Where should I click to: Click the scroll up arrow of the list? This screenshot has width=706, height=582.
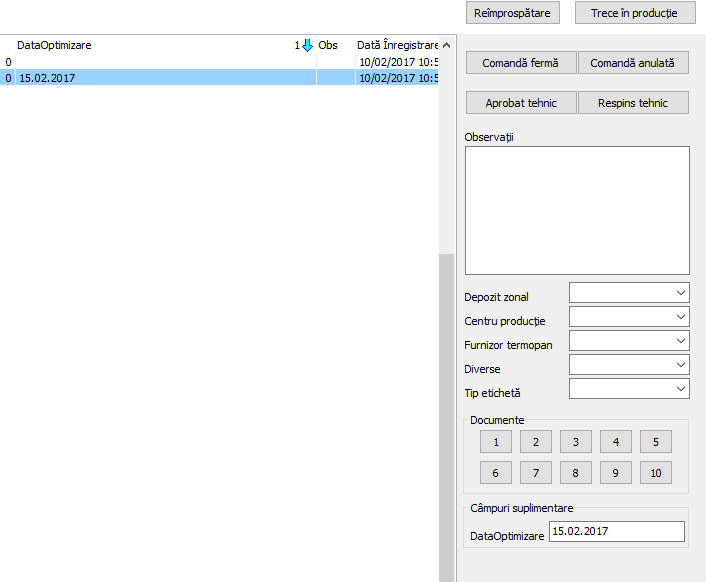coord(446,46)
